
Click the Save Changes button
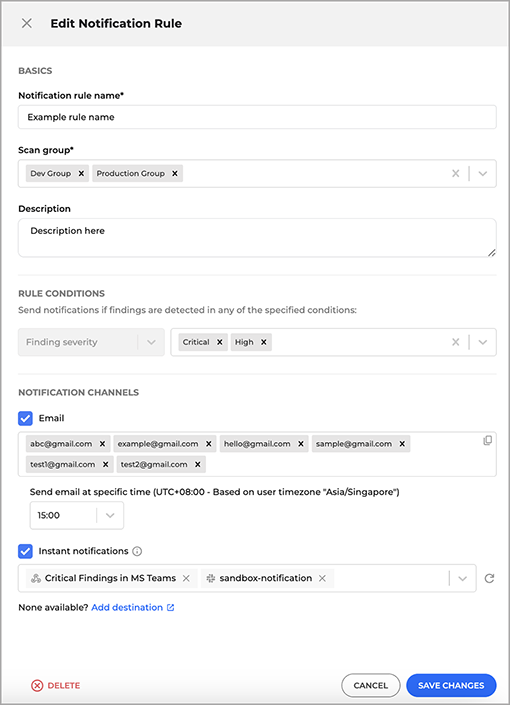(451, 685)
